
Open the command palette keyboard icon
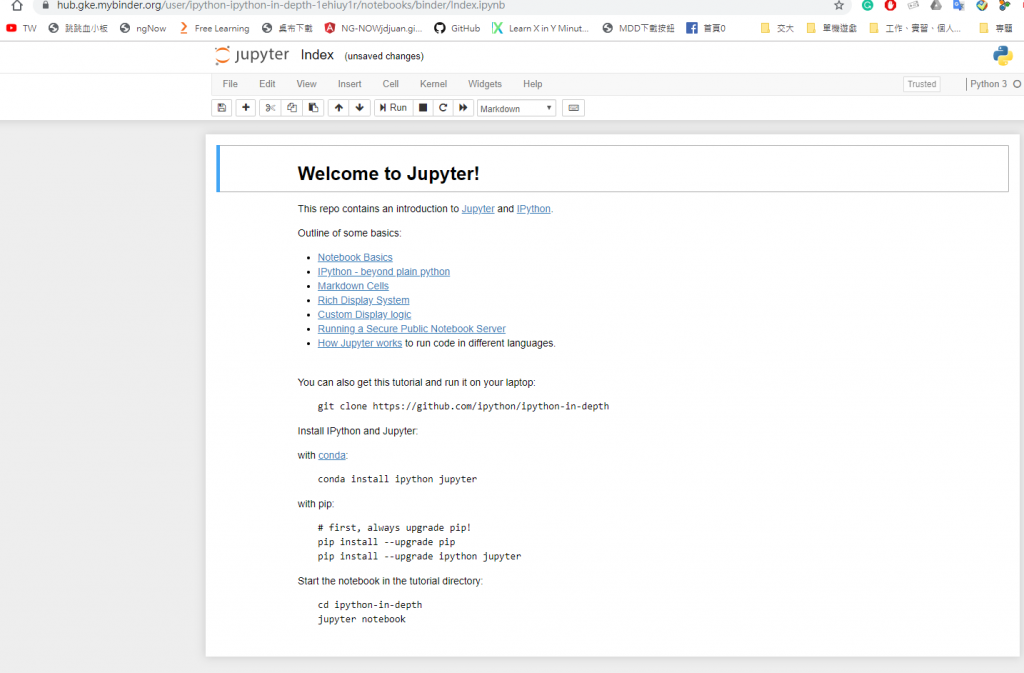pyautogui.click(x=573, y=108)
